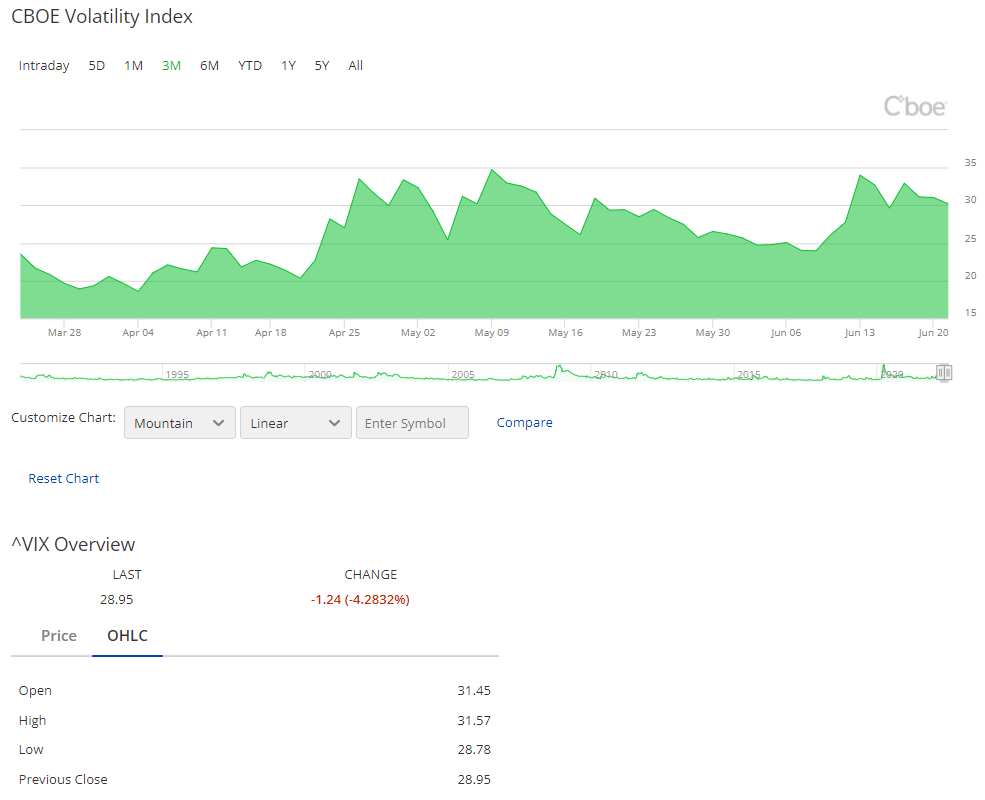The height and width of the screenshot is (800, 985).
Task: Click the LAST column header
Action: pyautogui.click(x=127, y=575)
